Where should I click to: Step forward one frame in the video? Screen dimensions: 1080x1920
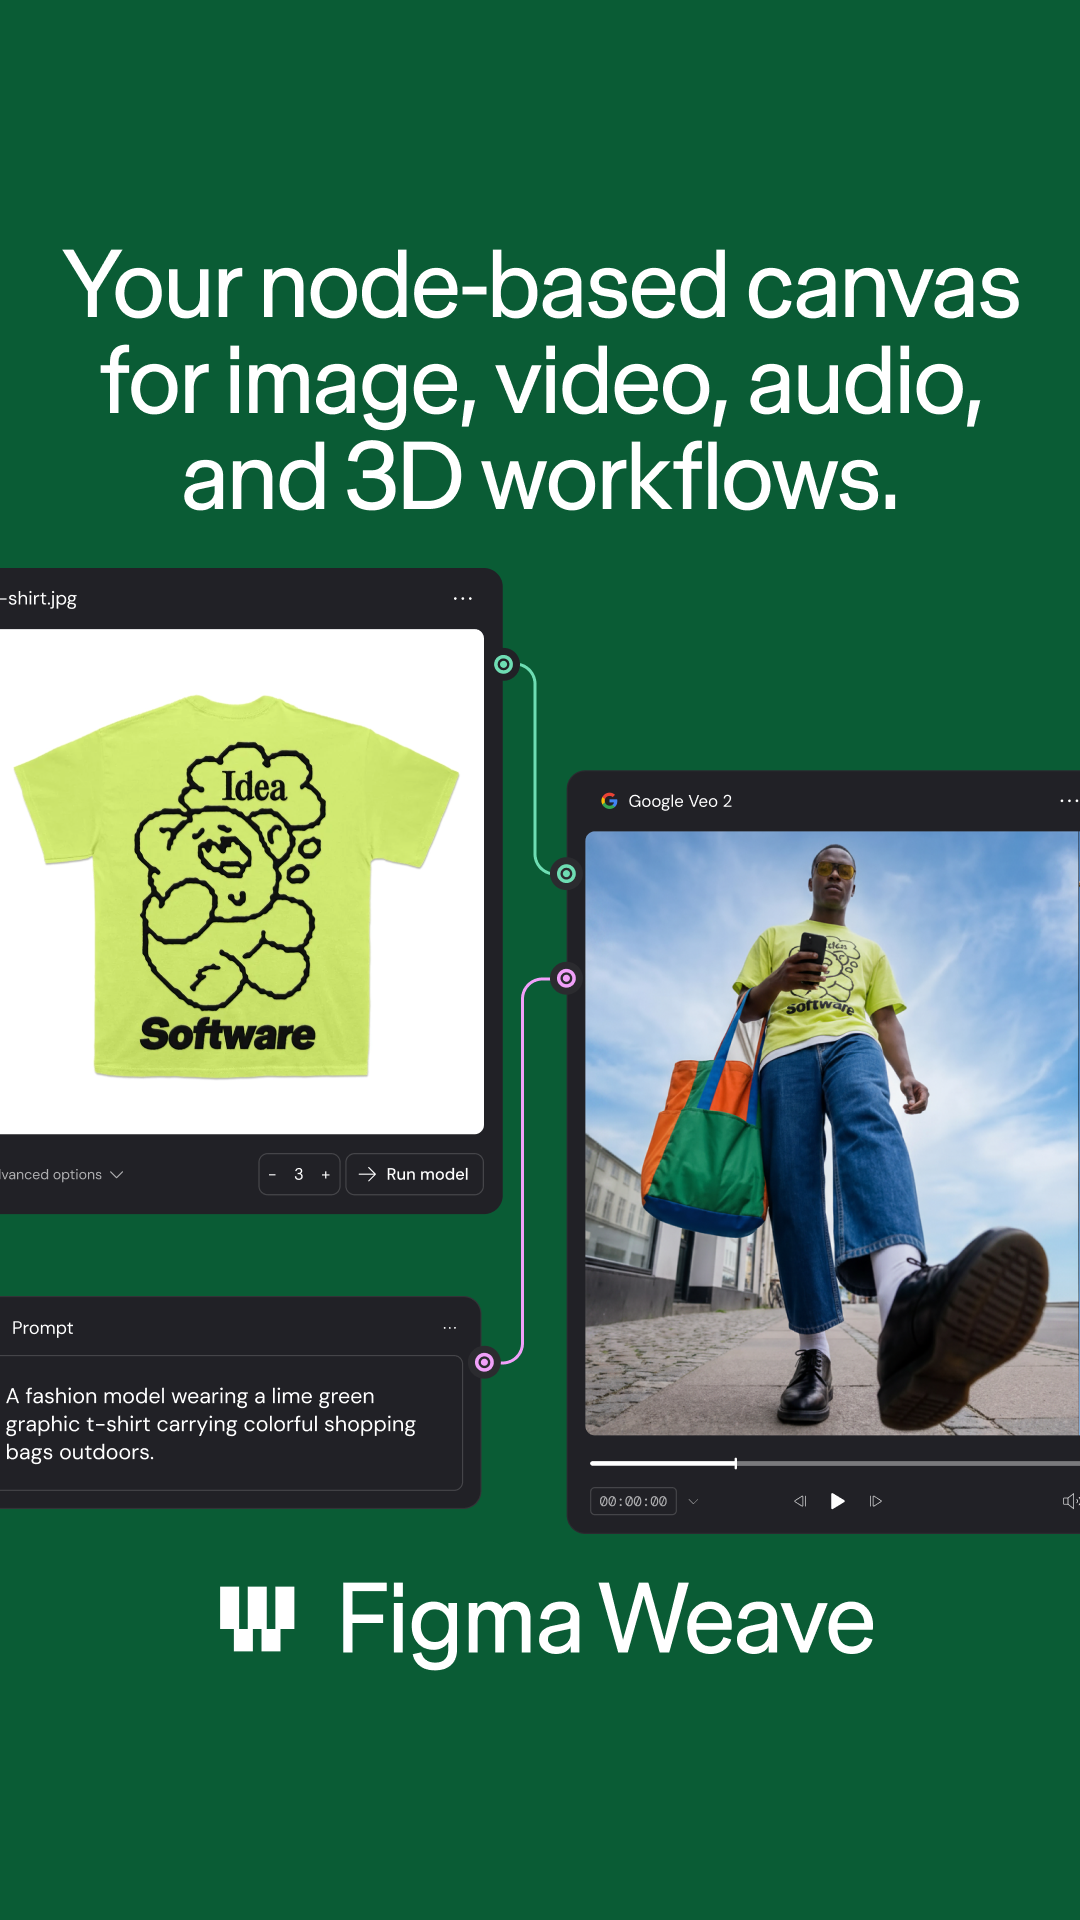click(876, 1501)
